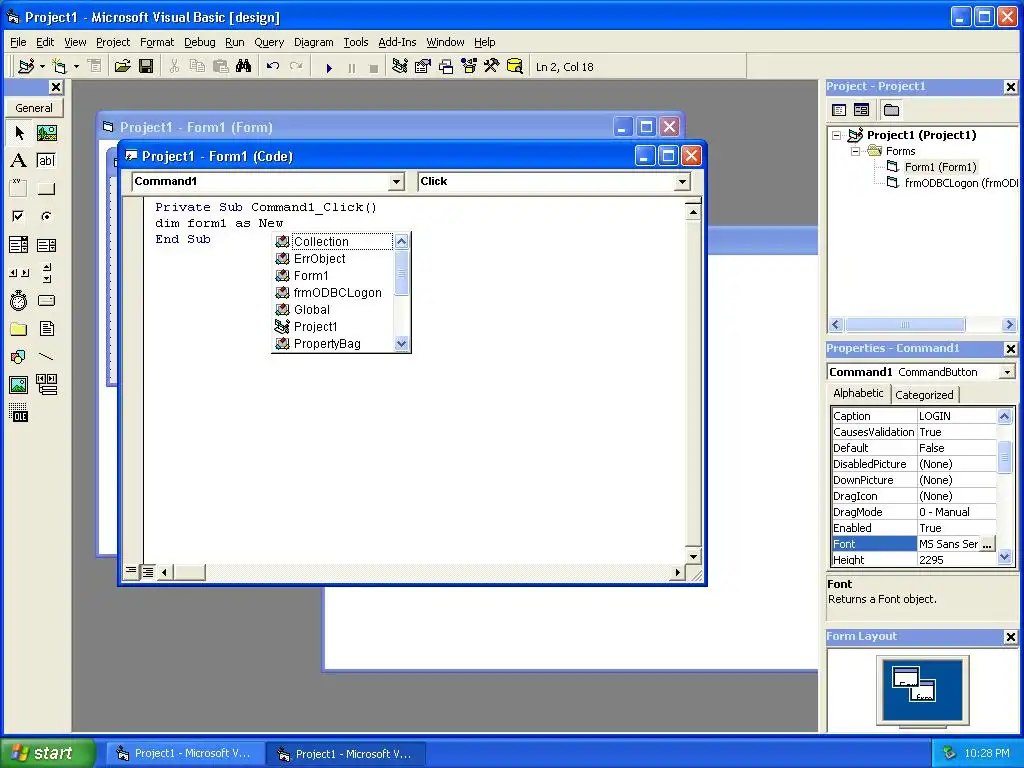Image resolution: width=1024 pixels, height=768 pixels.
Task: Open Add Project dropdown arrow
Action: tap(42, 67)
